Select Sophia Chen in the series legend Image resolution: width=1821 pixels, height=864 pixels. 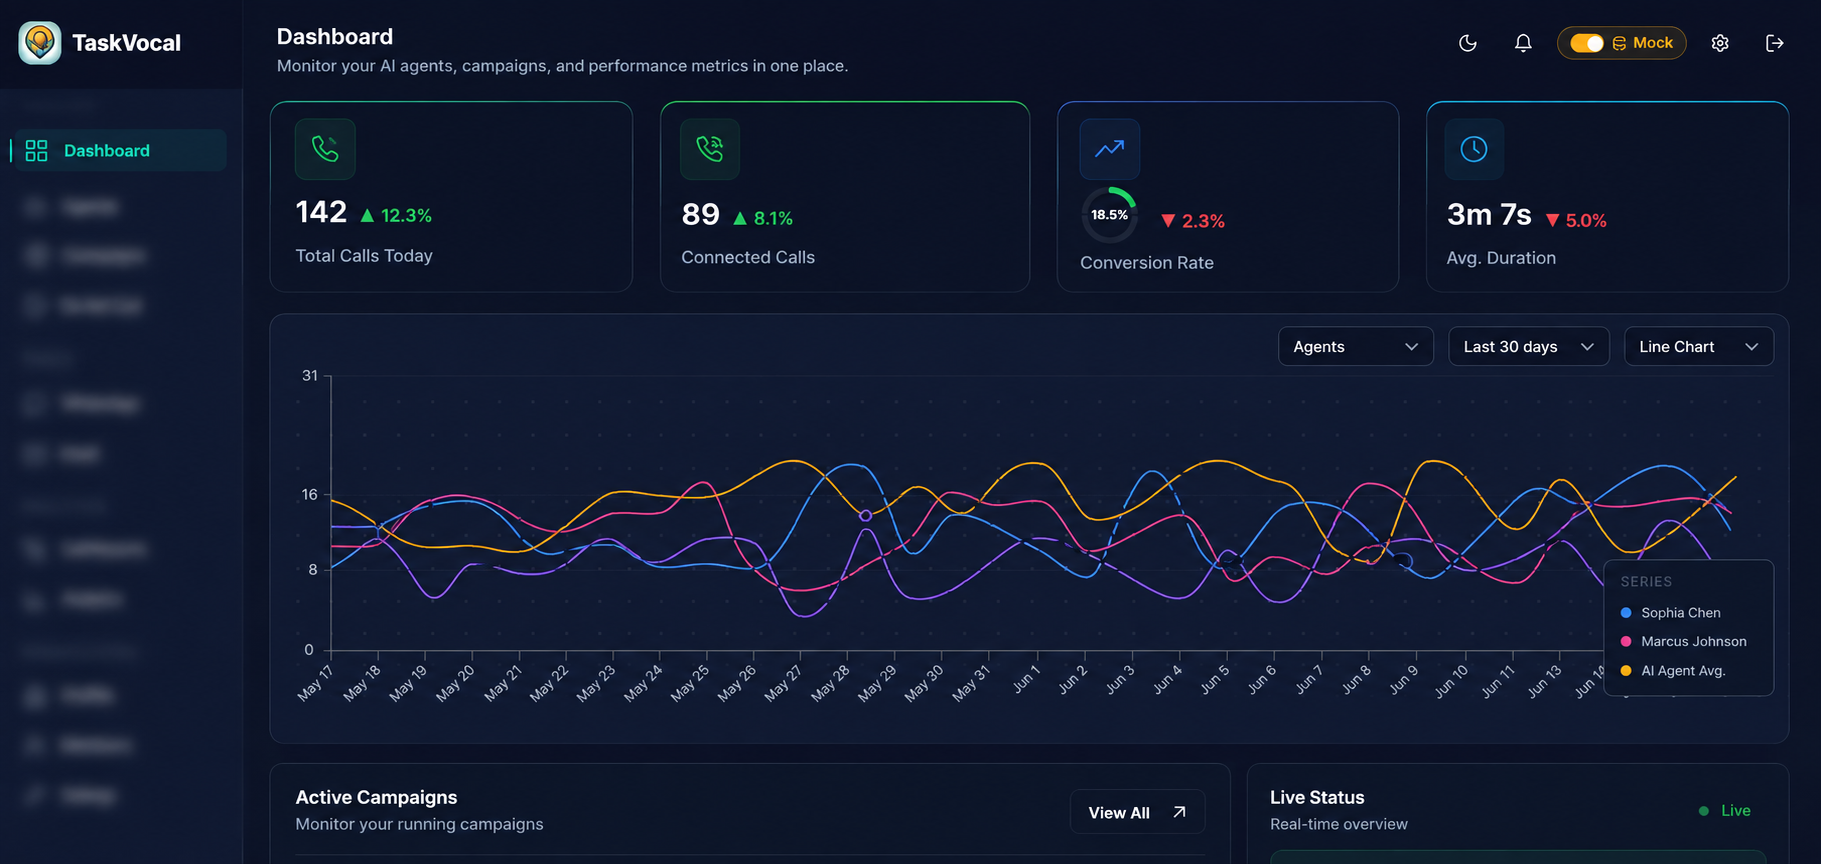[x=1681, y=613]
